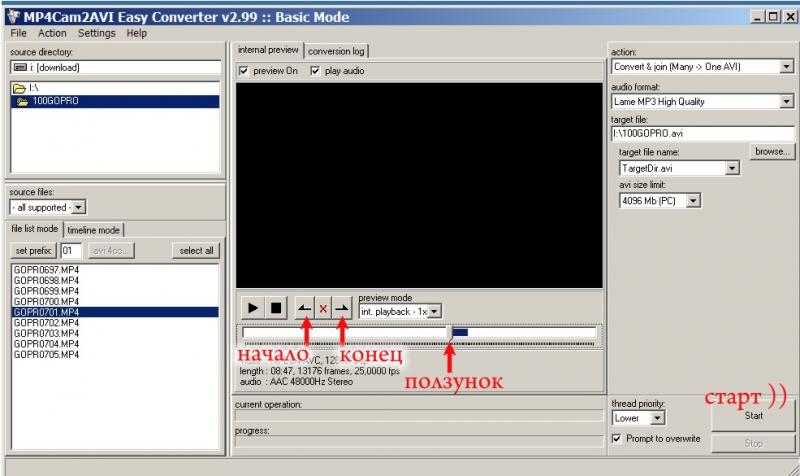
Task: Open the source directory drive dropdown
Action: tap(115, 67)
